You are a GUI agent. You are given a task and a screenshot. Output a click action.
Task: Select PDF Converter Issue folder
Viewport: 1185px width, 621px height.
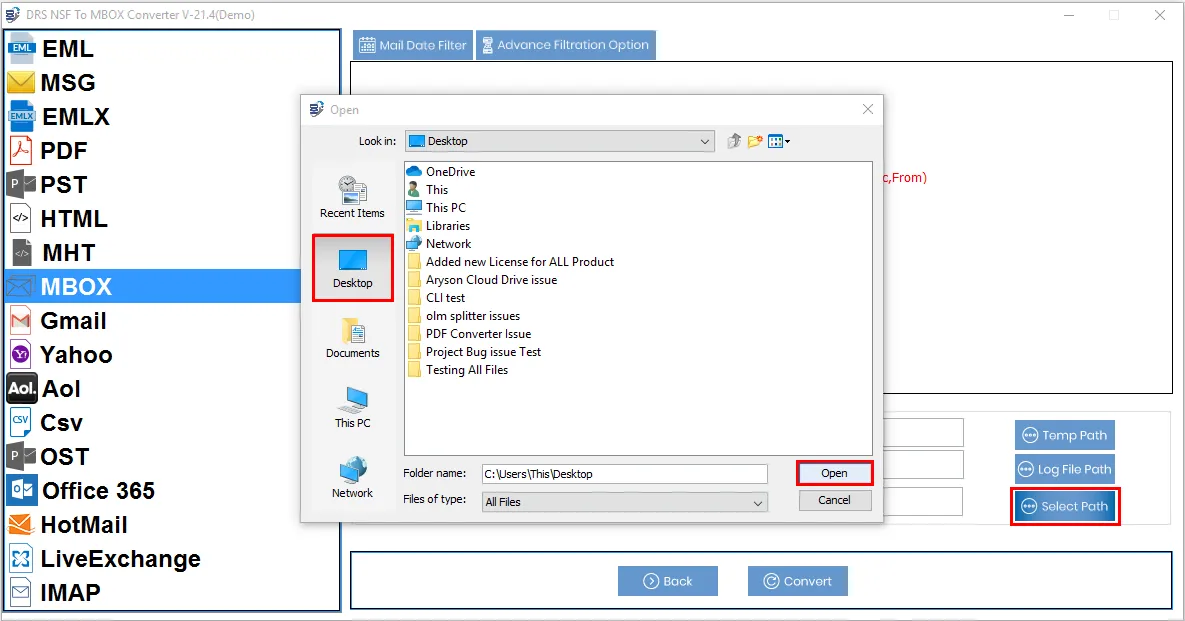(469, 334)
